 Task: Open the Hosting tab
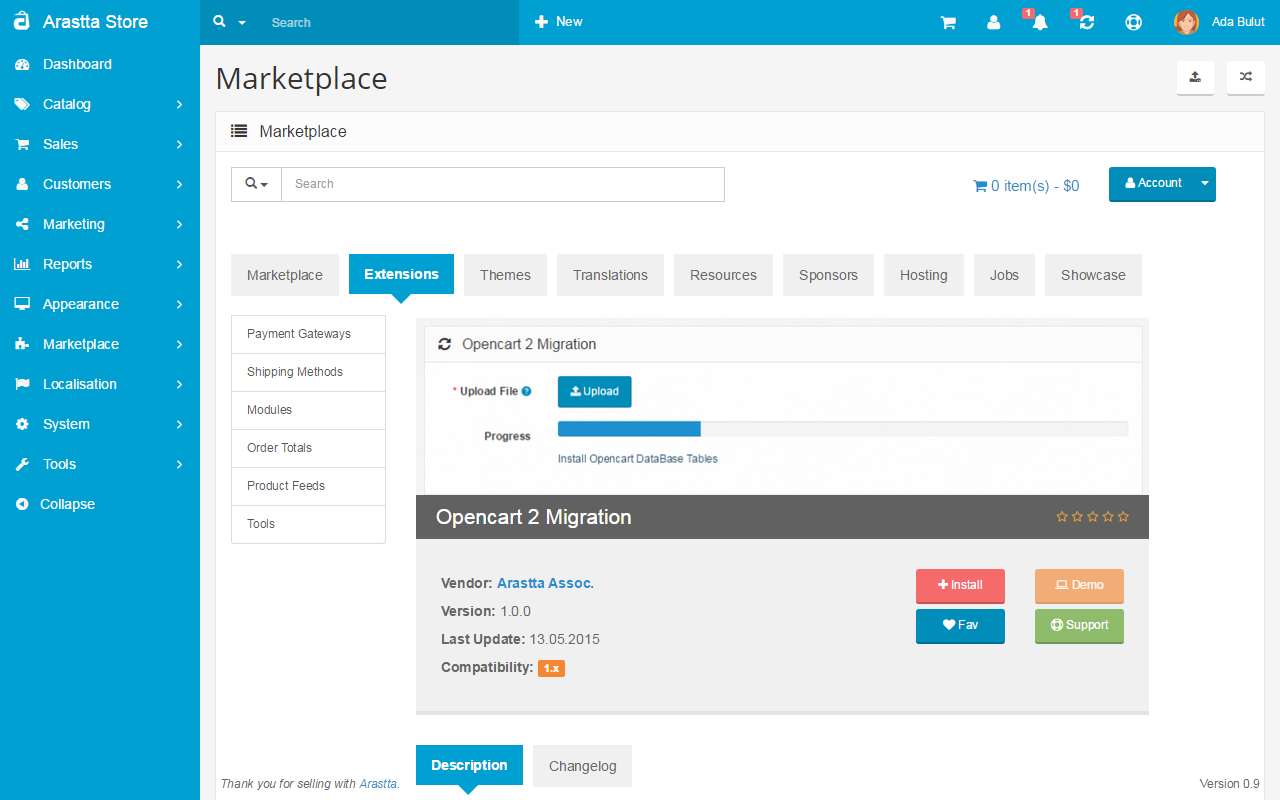tap(923, 275)
